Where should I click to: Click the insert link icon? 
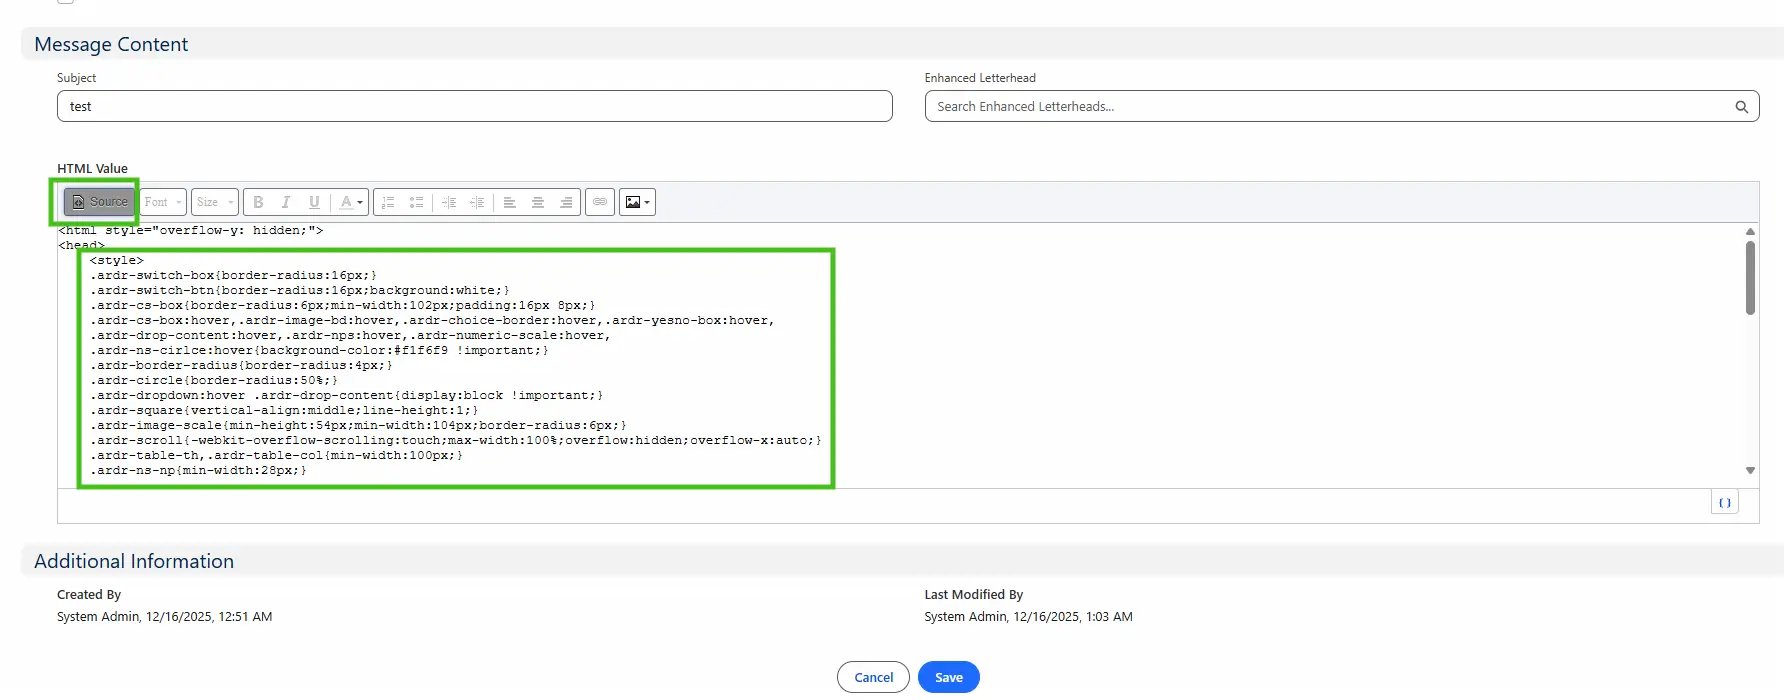coord(600,202)
